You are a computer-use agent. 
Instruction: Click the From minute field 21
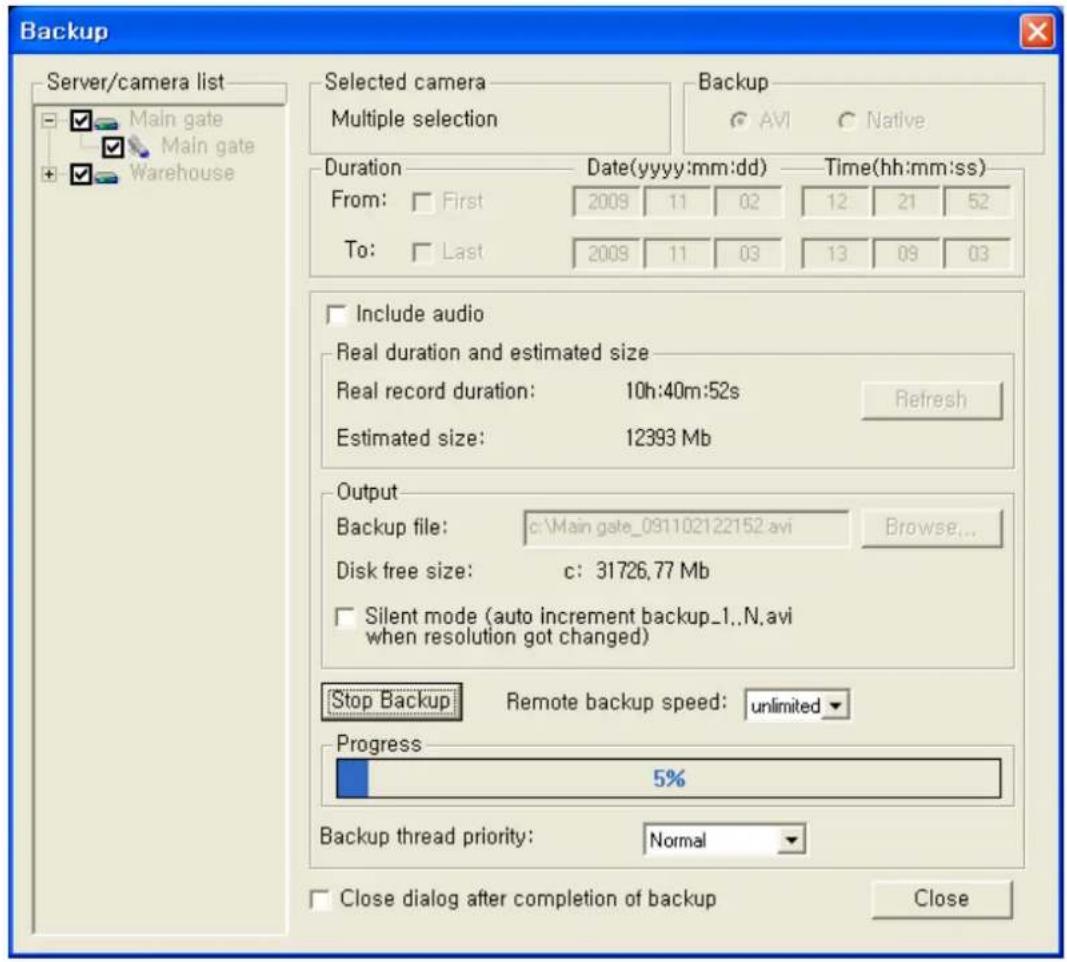point(906,202)
